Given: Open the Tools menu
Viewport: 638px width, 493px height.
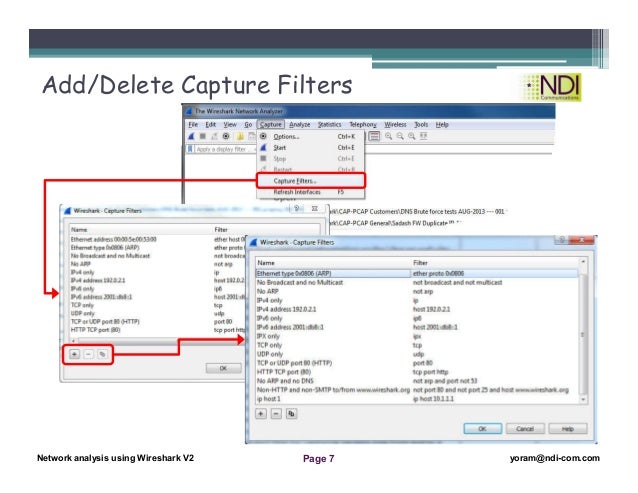Looking at the screenshot, I should coord(421,124).
